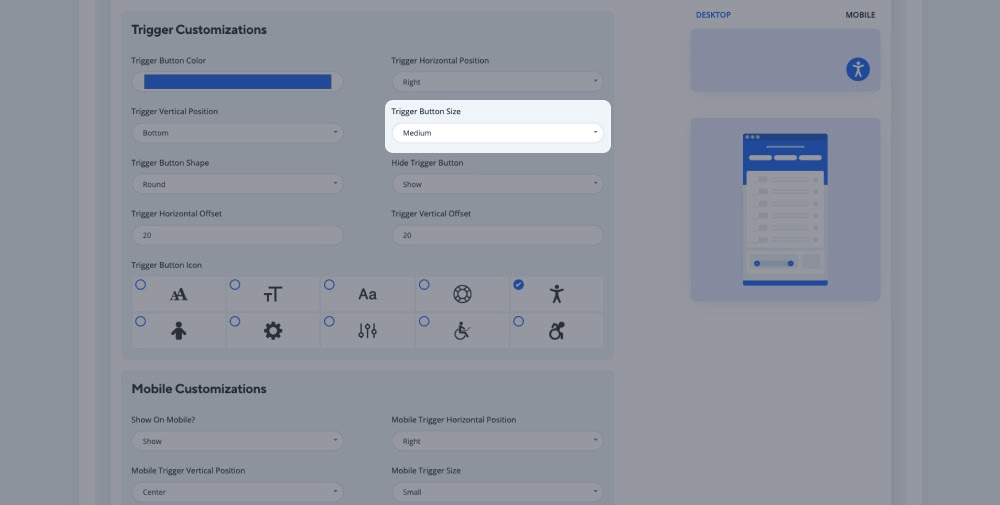
Task: Select the radio beside the Aa icon
Action: click(329, 284)
